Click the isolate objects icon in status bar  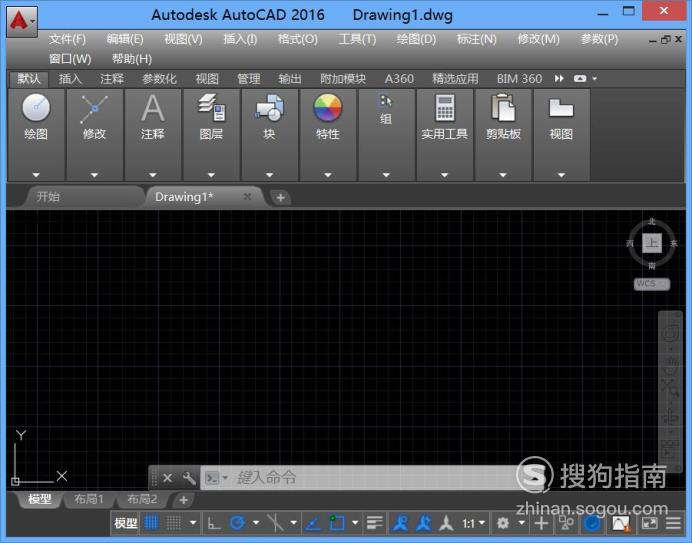coord(566,523)
